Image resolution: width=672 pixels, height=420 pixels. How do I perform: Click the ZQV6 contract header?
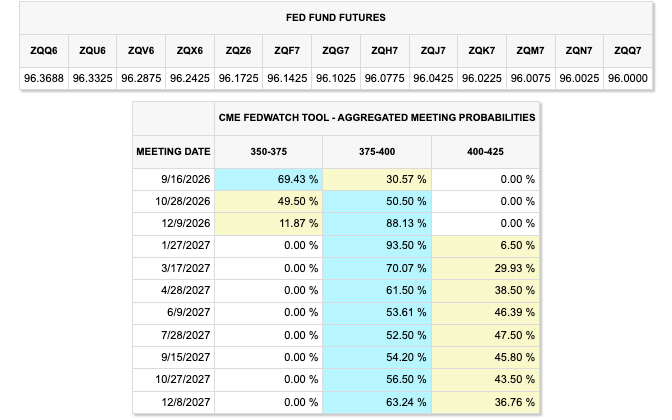coord(141,51)
